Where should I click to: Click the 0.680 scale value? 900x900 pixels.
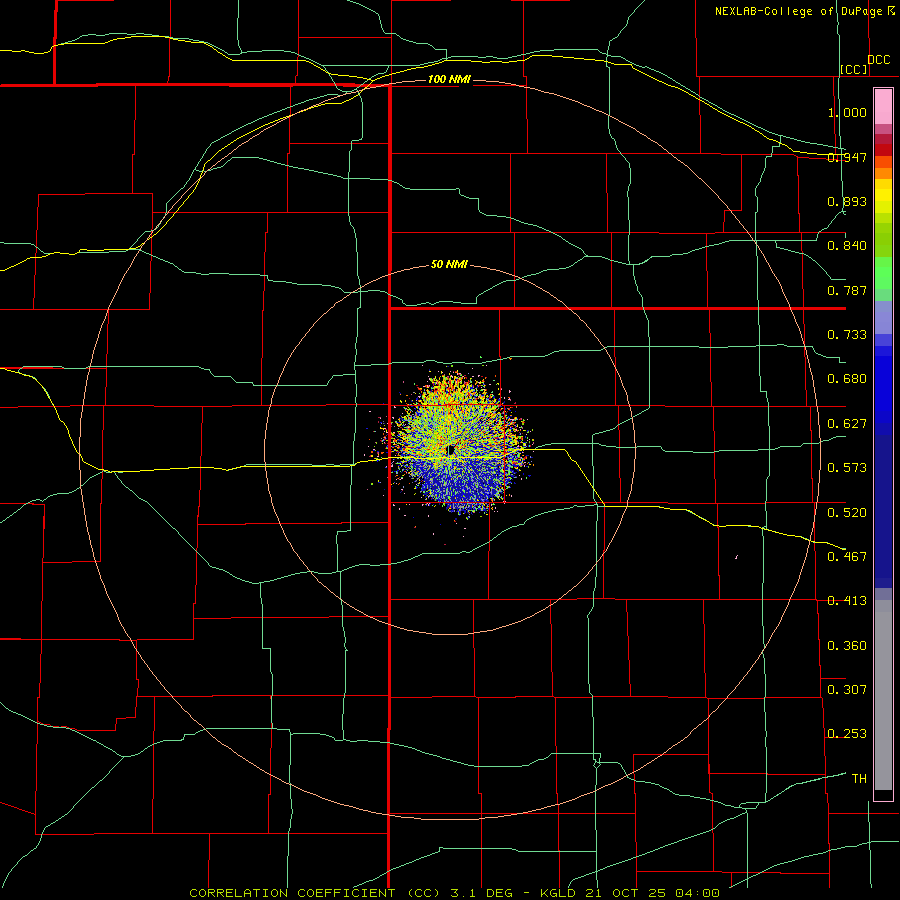tap(847, 379)
